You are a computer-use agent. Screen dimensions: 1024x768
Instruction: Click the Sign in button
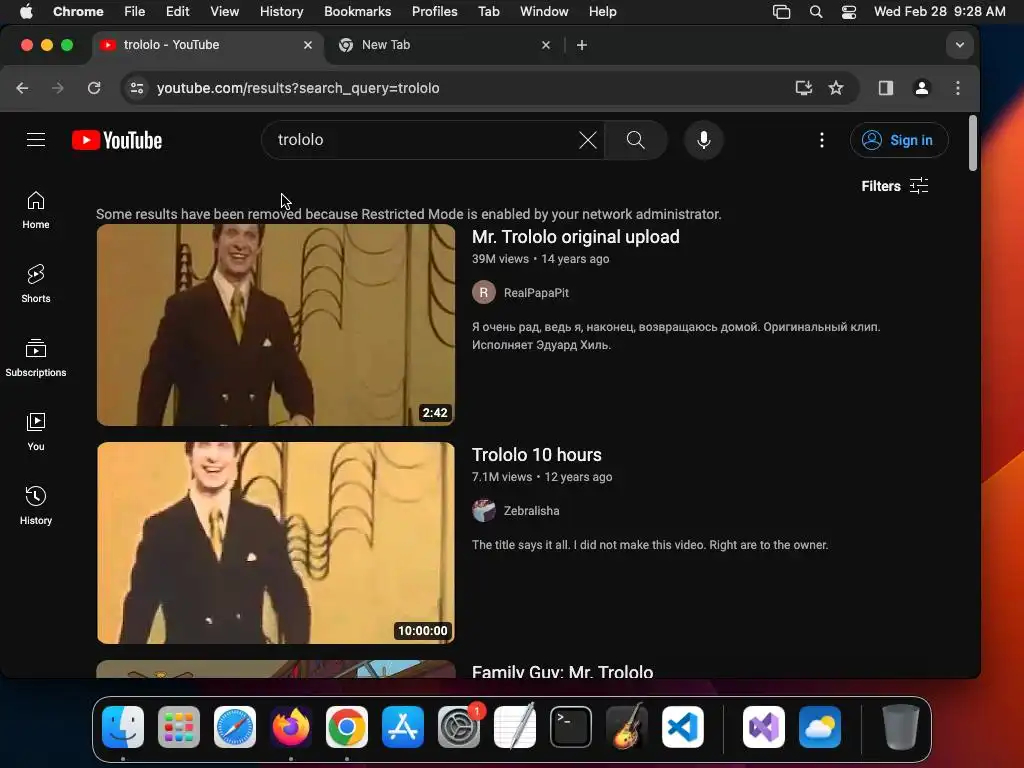(899, 140)
